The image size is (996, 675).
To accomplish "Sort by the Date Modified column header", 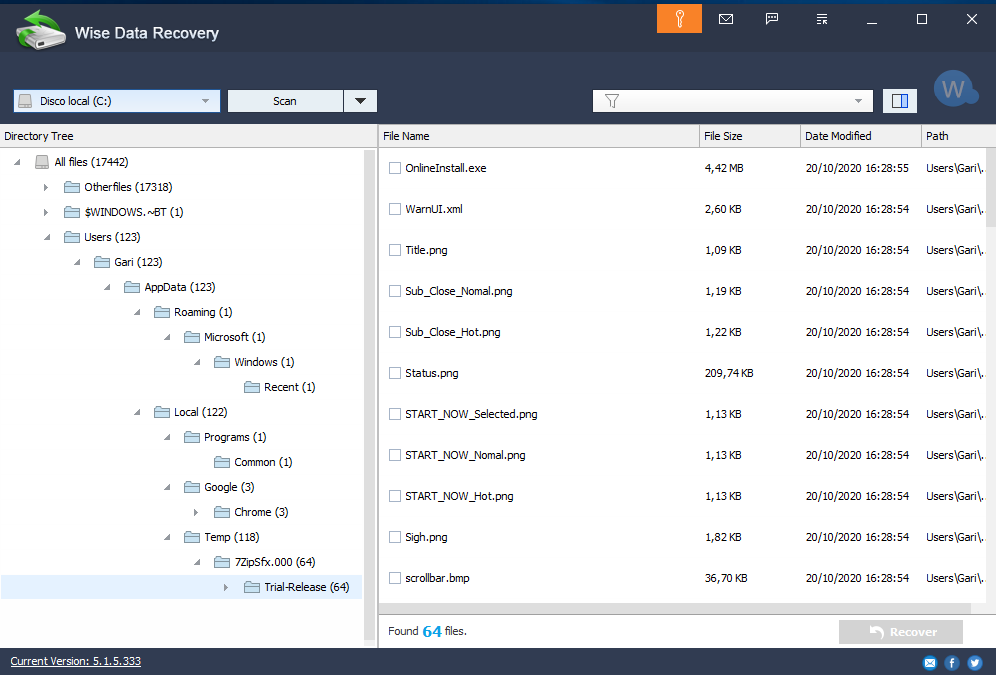I will tap(861, 136).
